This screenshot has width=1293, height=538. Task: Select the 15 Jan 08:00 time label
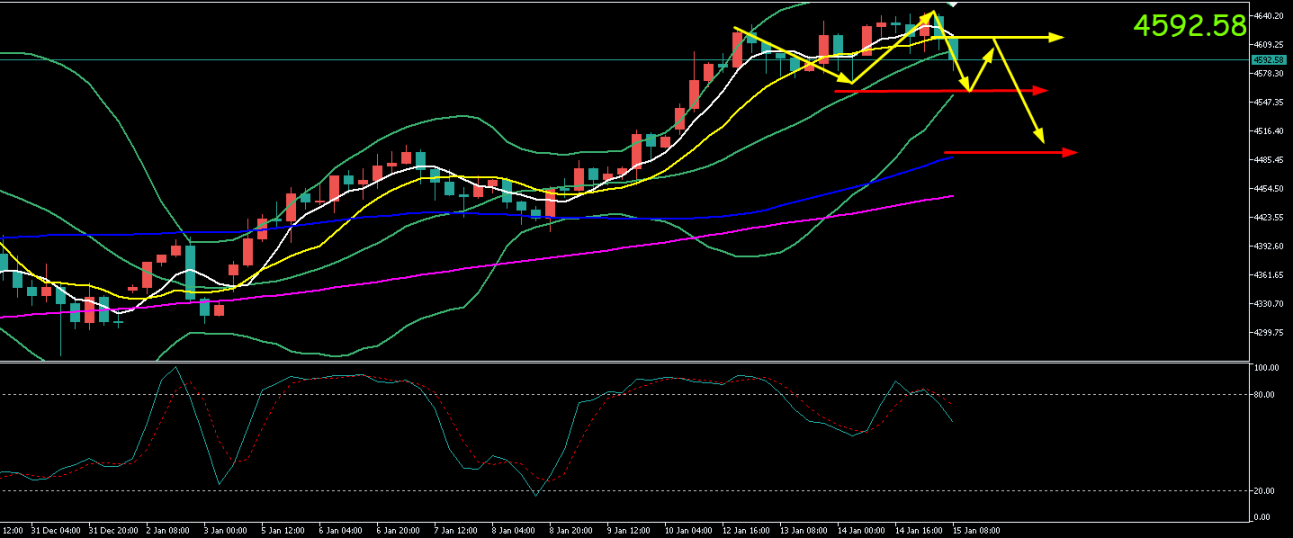click(975, 530)
